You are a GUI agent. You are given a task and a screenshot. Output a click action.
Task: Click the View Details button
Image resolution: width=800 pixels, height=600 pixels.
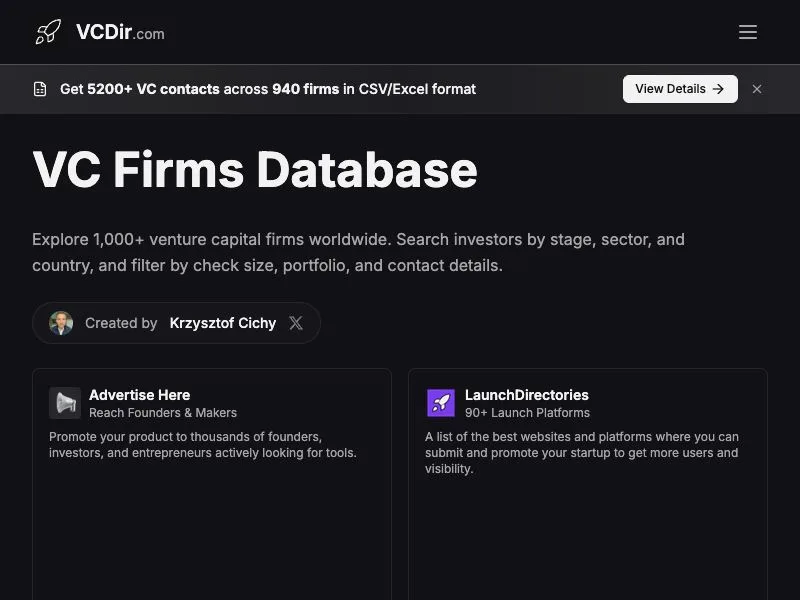pos(680,89)
